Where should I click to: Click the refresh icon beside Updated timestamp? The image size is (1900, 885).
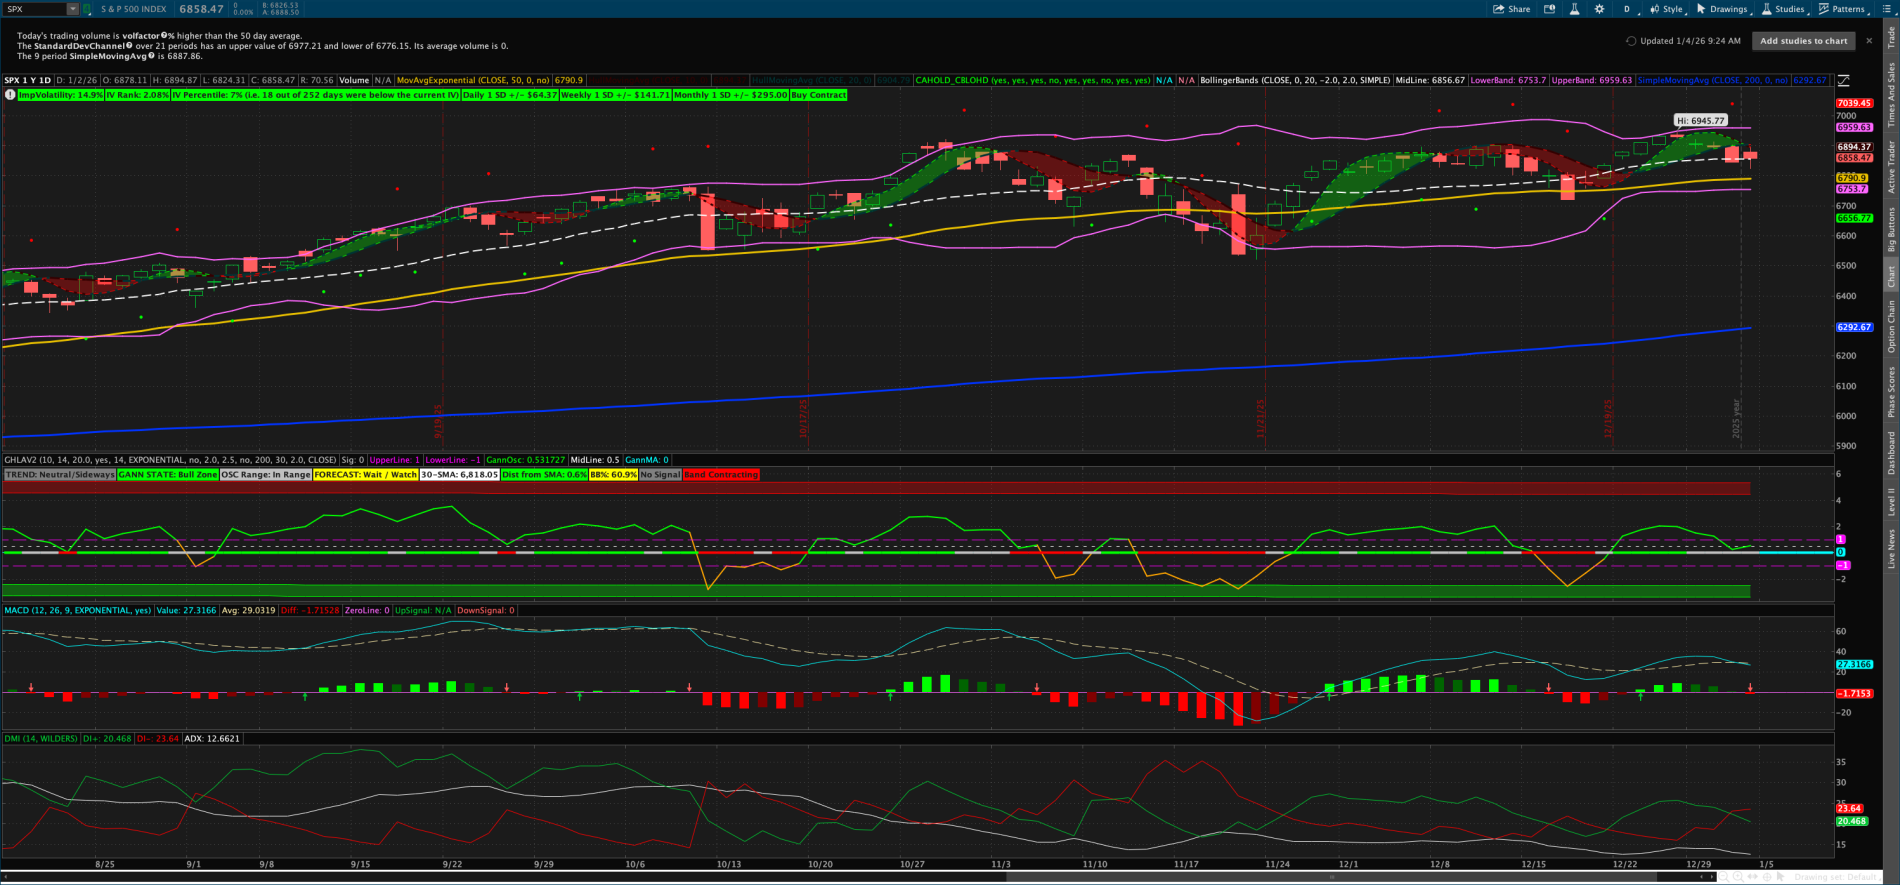(1631, 41)
